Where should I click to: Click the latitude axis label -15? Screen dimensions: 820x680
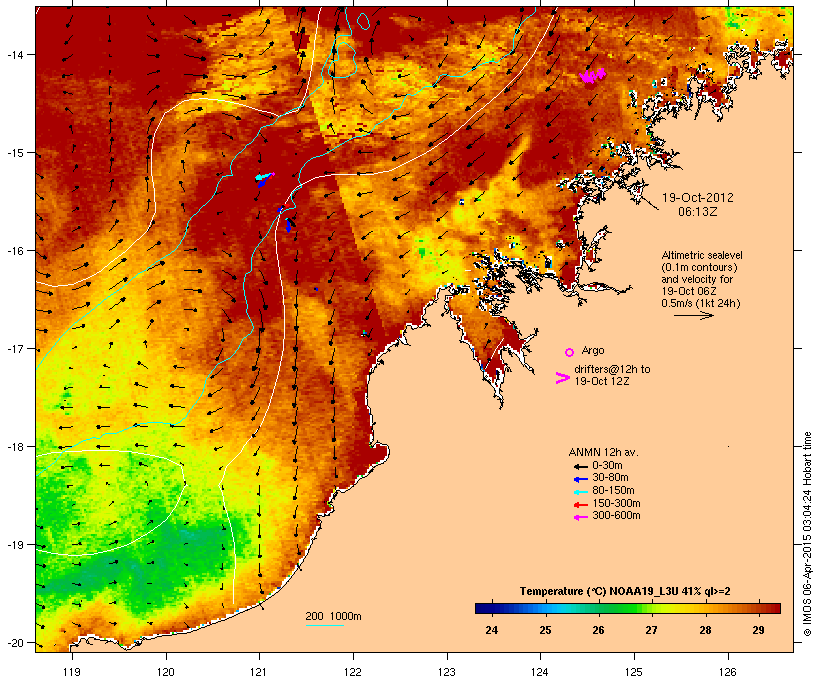click(15, 152)
